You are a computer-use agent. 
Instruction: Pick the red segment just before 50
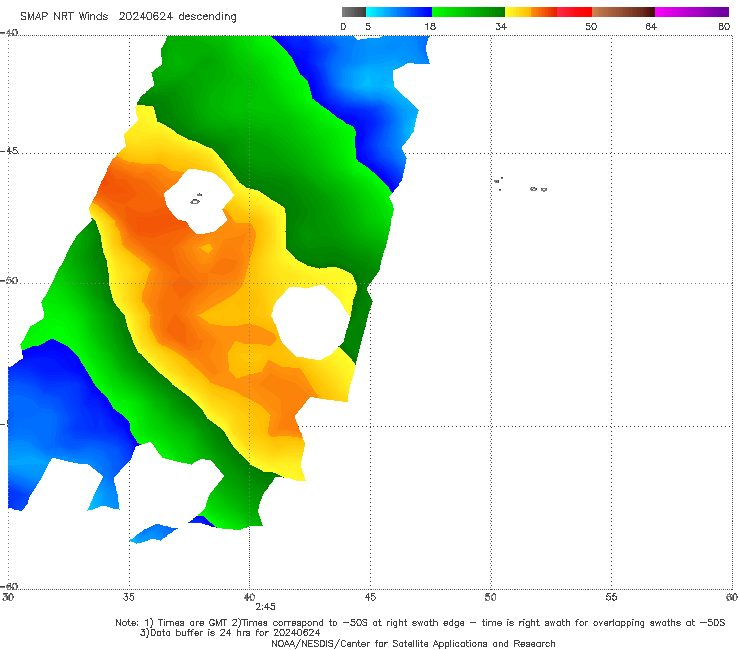(x=574, y=12)
